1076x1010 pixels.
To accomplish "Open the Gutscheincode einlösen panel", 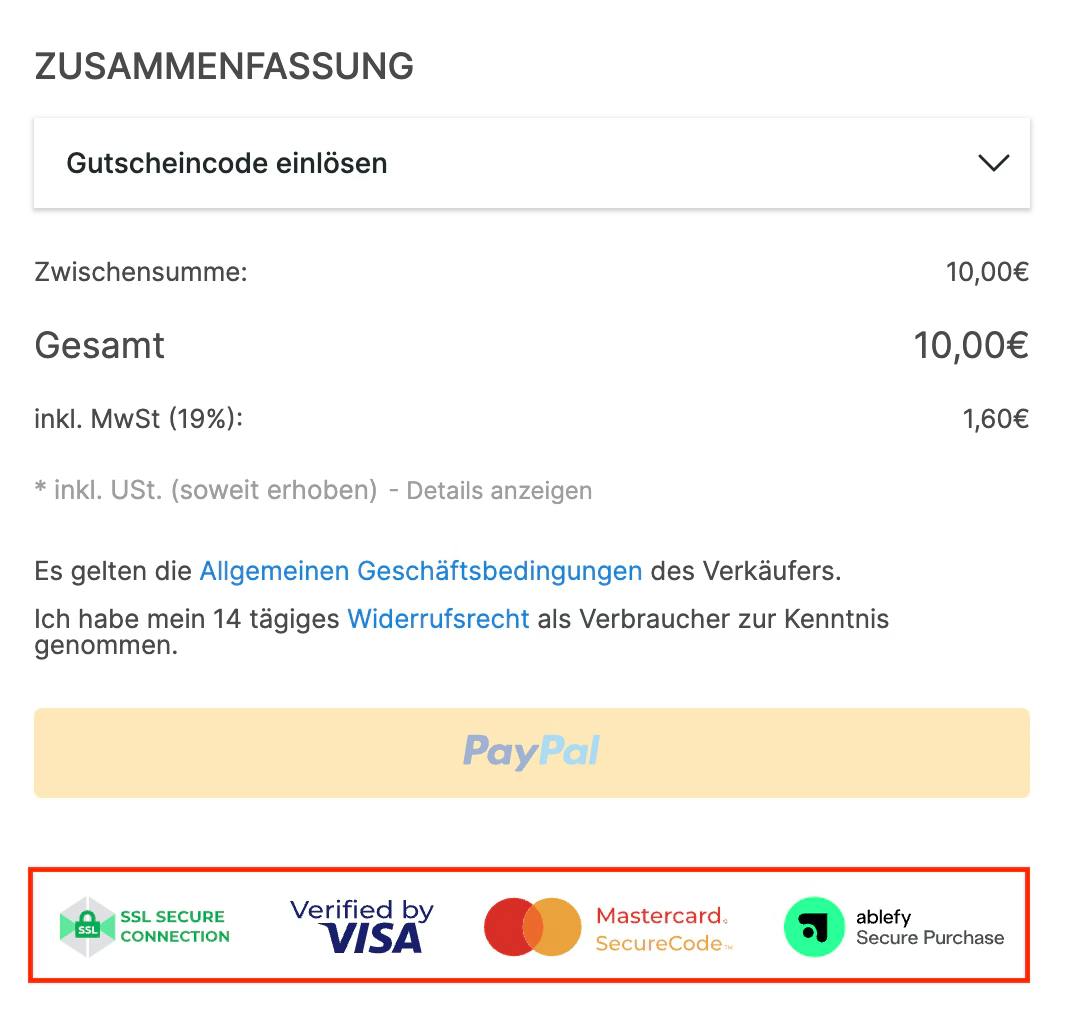I will (x=532, y=163).
